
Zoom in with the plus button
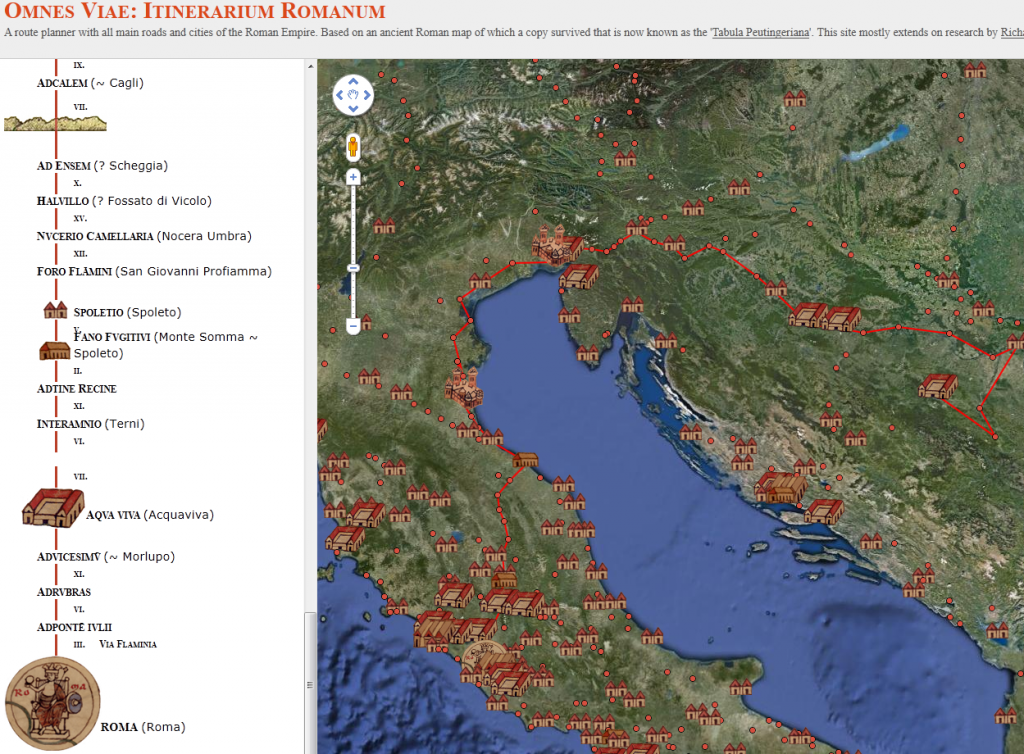pyautogui.click(x=353, y=177)
